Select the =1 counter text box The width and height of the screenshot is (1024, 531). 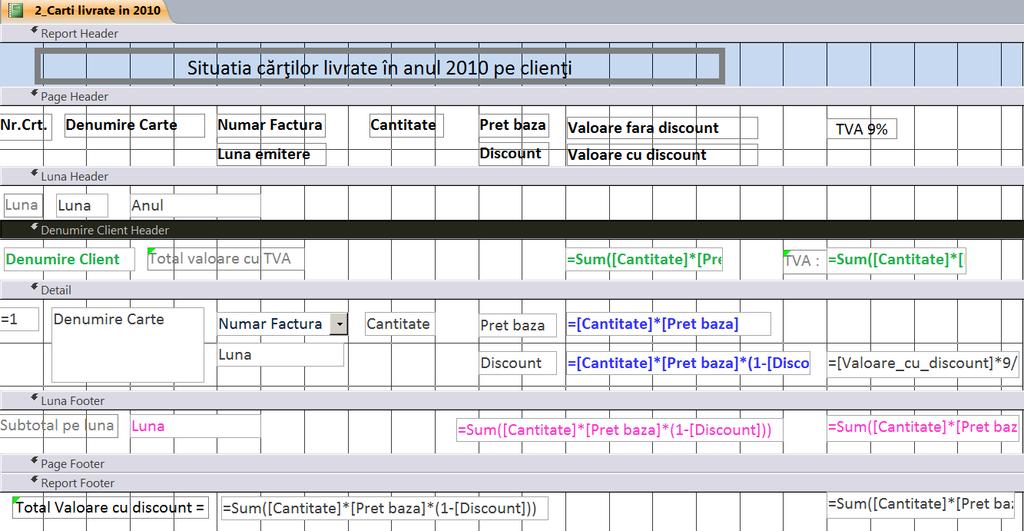pos(19,319)
